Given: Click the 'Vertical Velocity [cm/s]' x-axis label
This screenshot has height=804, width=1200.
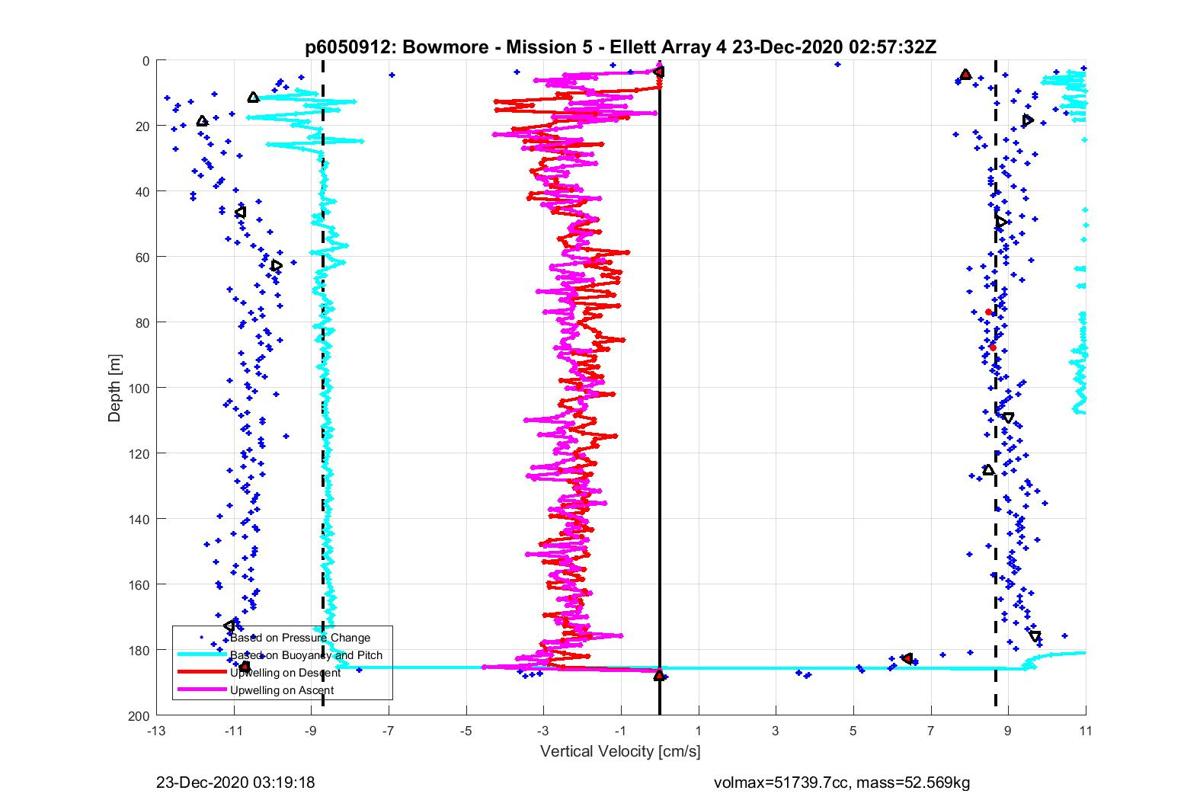Looking at the screenshot, I should click(620, 751).
